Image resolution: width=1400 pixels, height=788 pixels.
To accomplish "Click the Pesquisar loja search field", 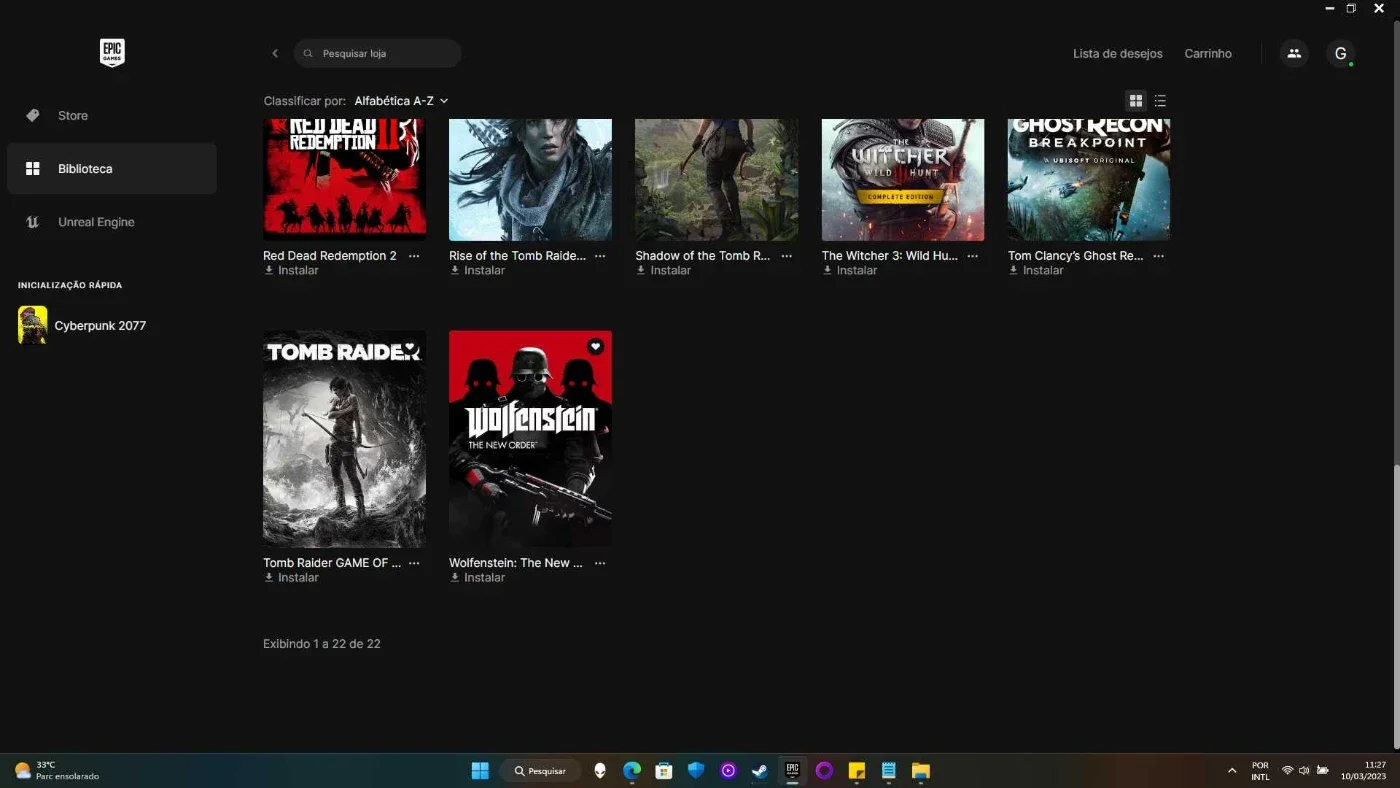I will click(x=378, y=54).
